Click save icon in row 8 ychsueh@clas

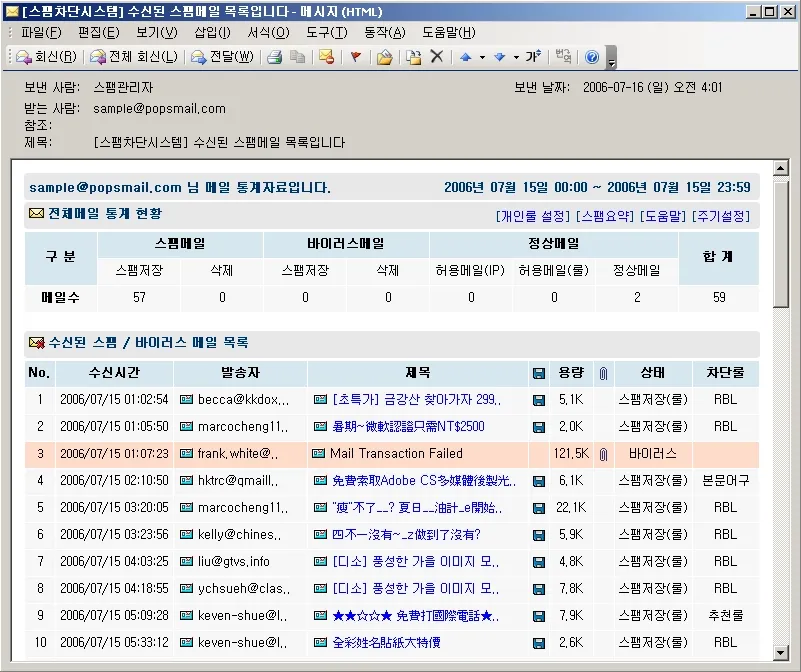538,589
